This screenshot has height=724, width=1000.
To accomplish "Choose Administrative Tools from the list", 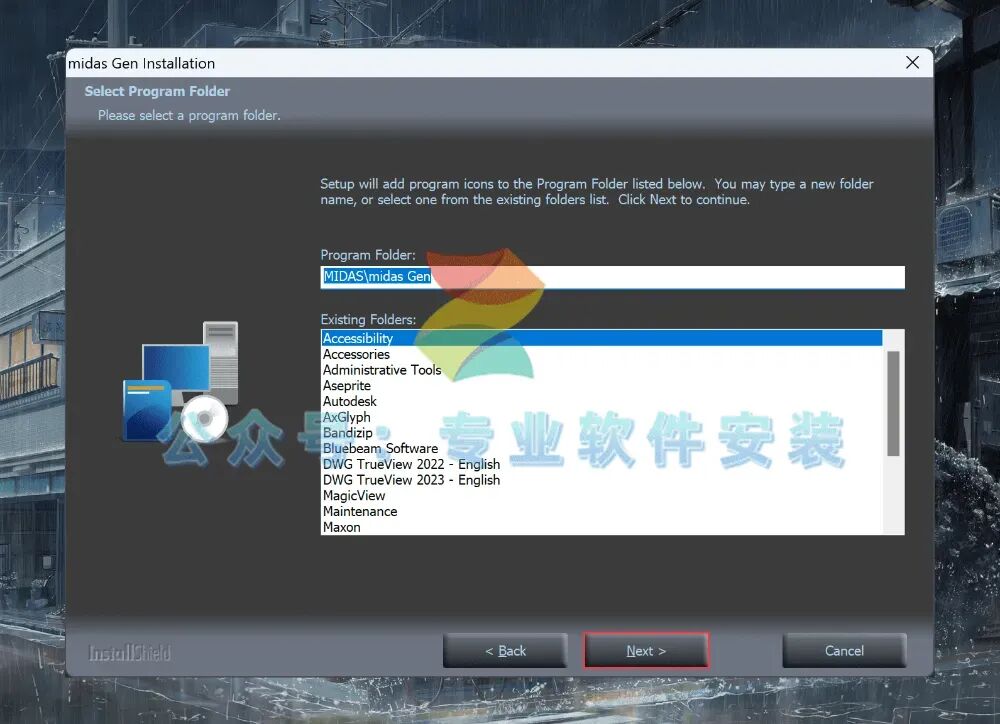I will (601, 370).
